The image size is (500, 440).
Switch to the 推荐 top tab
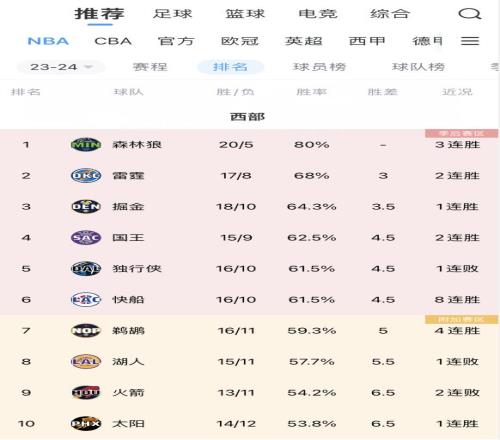click(99, 14)
